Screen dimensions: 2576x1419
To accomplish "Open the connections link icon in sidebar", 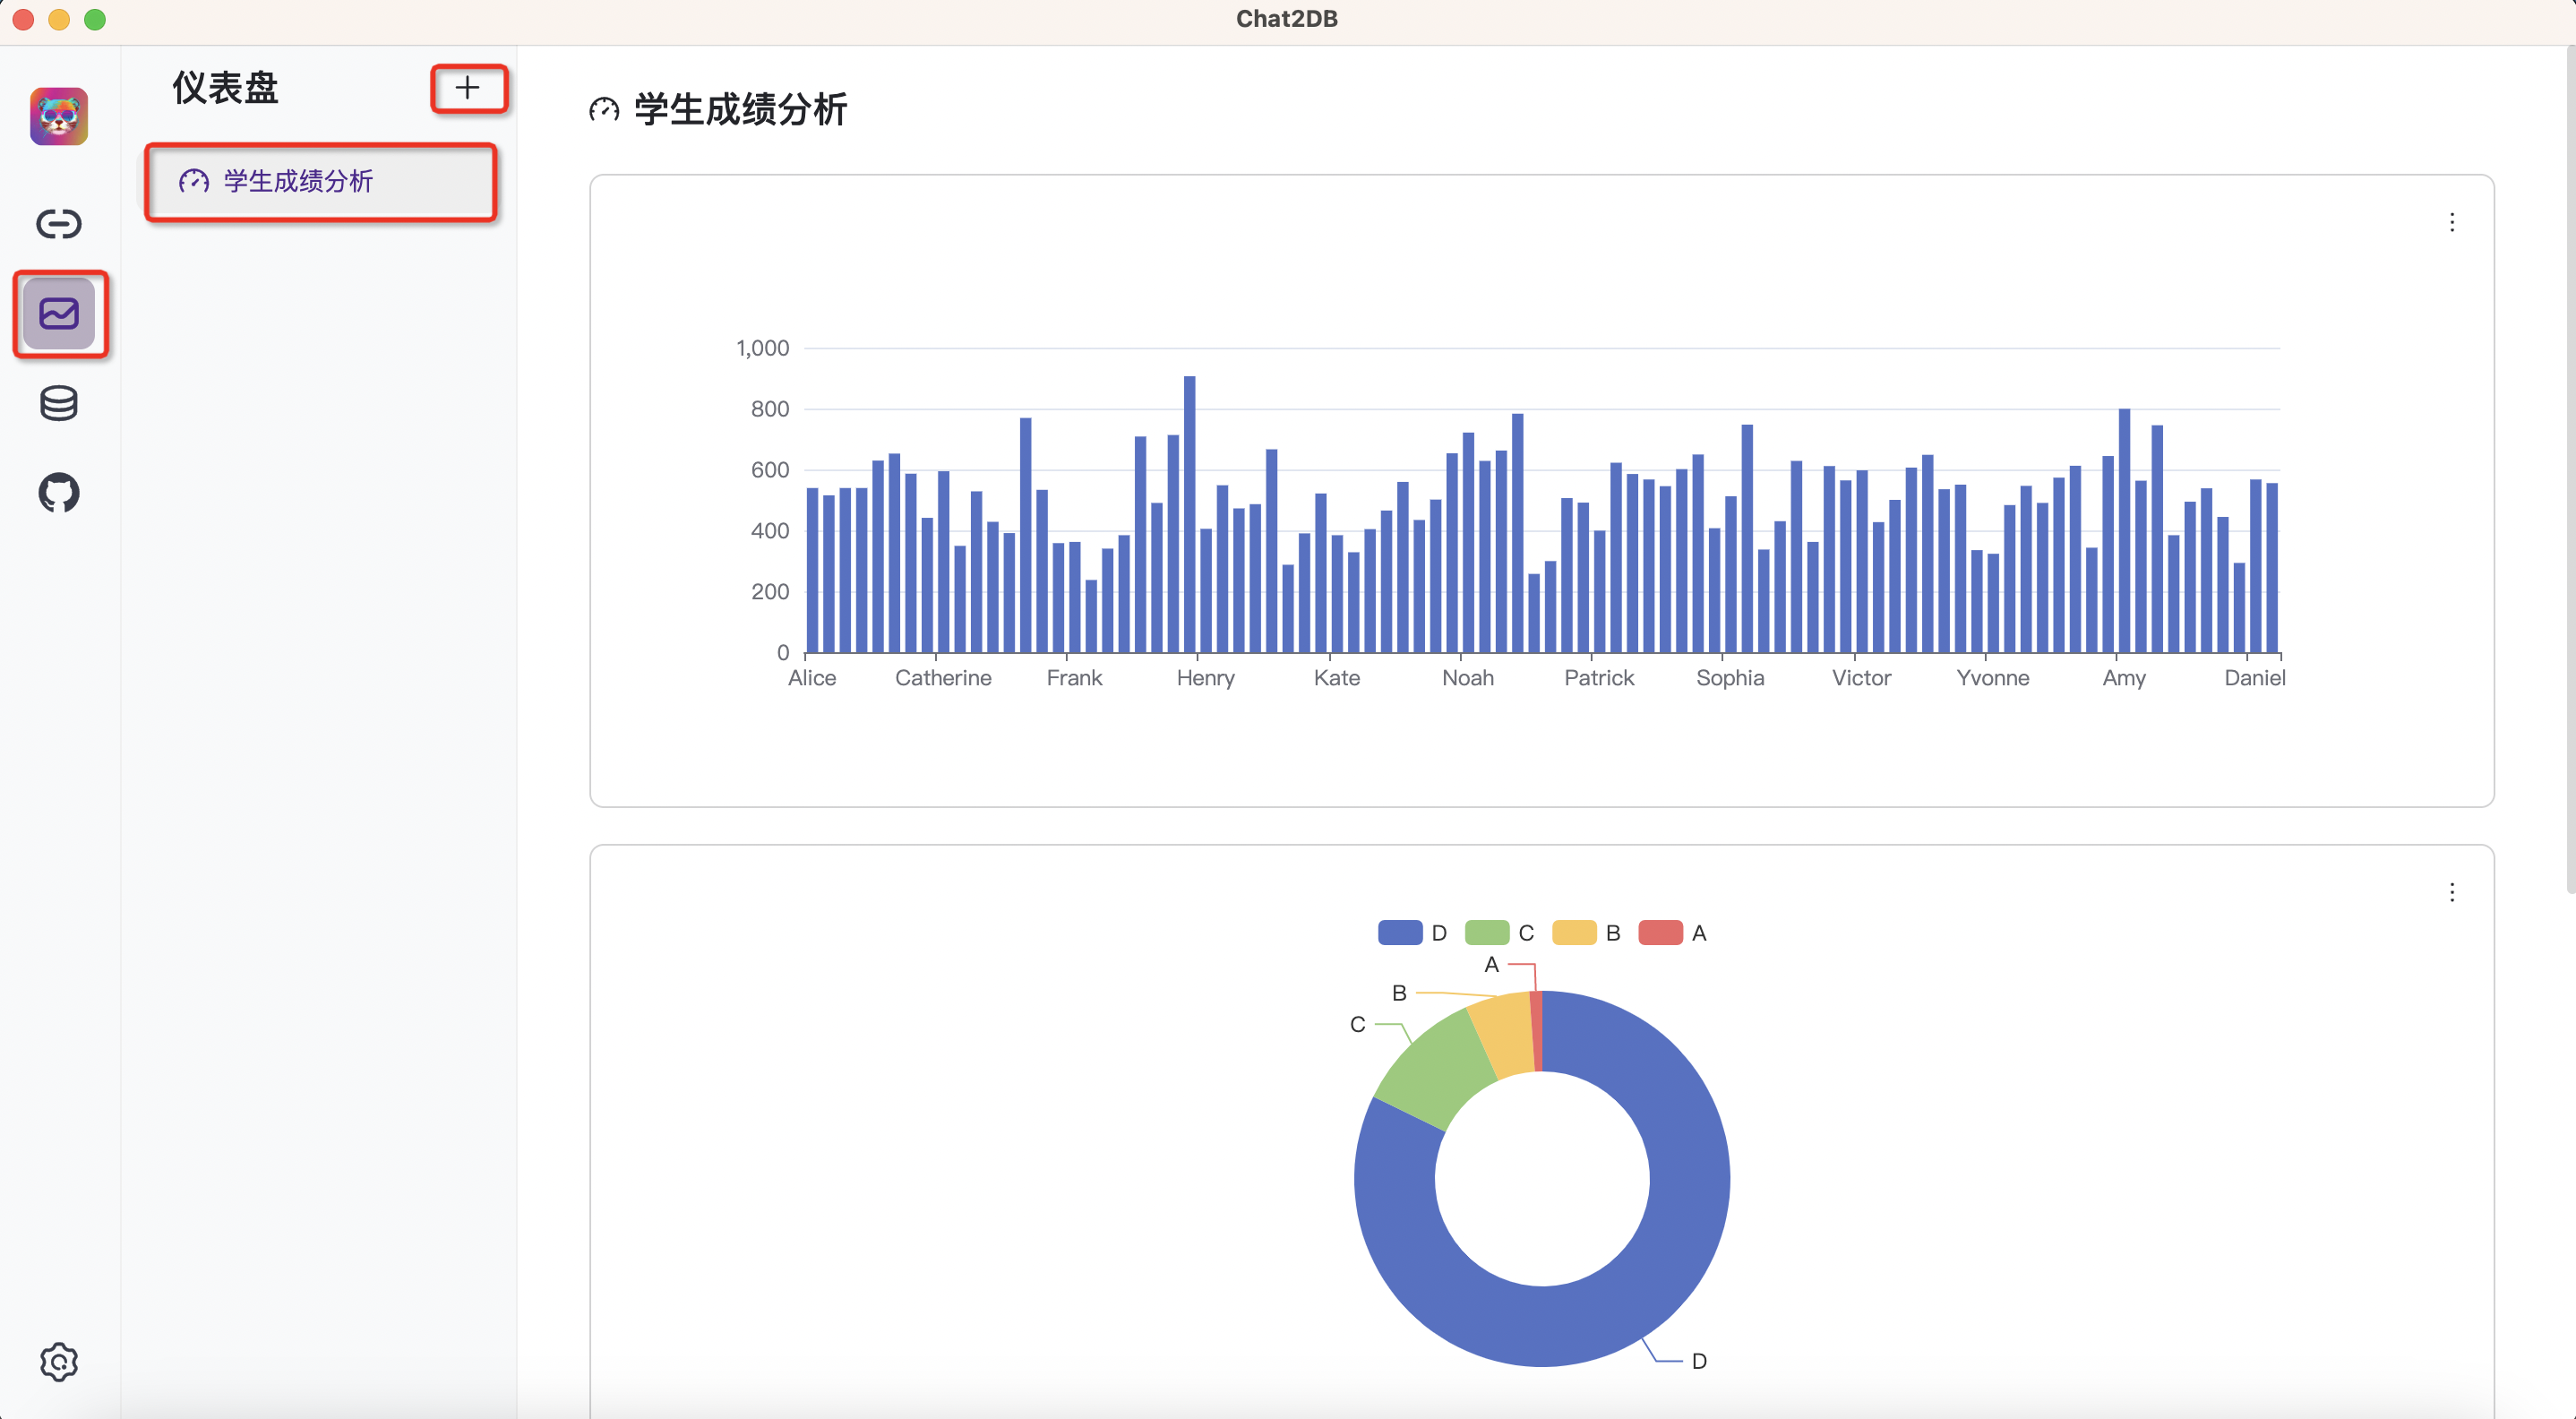I will point(59,224).
